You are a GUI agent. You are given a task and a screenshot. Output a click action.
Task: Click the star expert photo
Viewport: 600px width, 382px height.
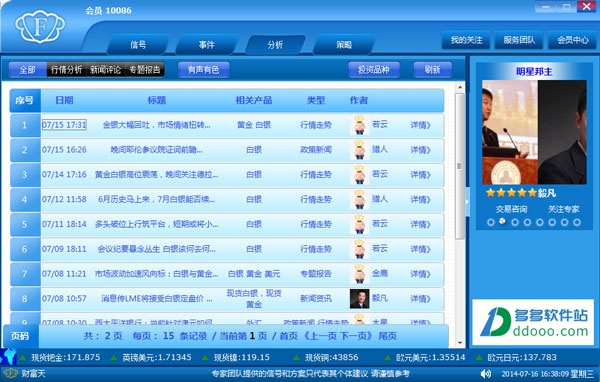tap(534, 132)
